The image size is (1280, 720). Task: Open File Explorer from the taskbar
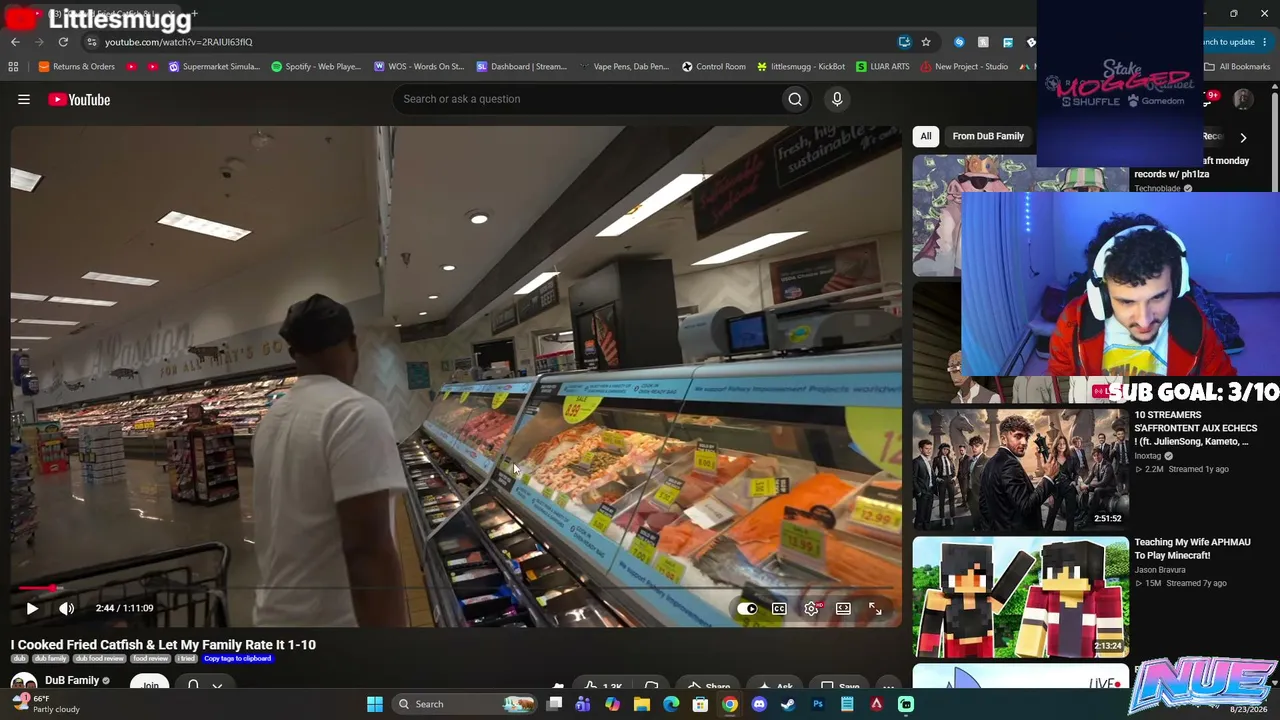(642, 704)
